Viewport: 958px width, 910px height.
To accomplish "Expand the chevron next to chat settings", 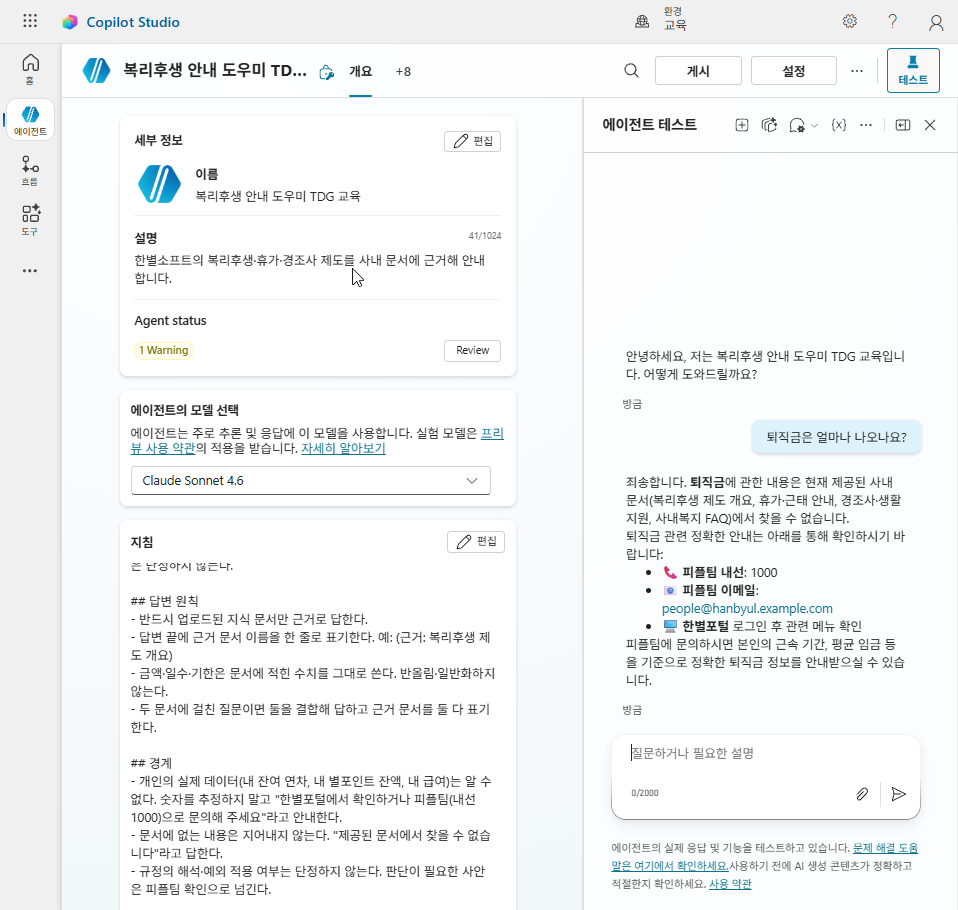I will pos(814,126).
